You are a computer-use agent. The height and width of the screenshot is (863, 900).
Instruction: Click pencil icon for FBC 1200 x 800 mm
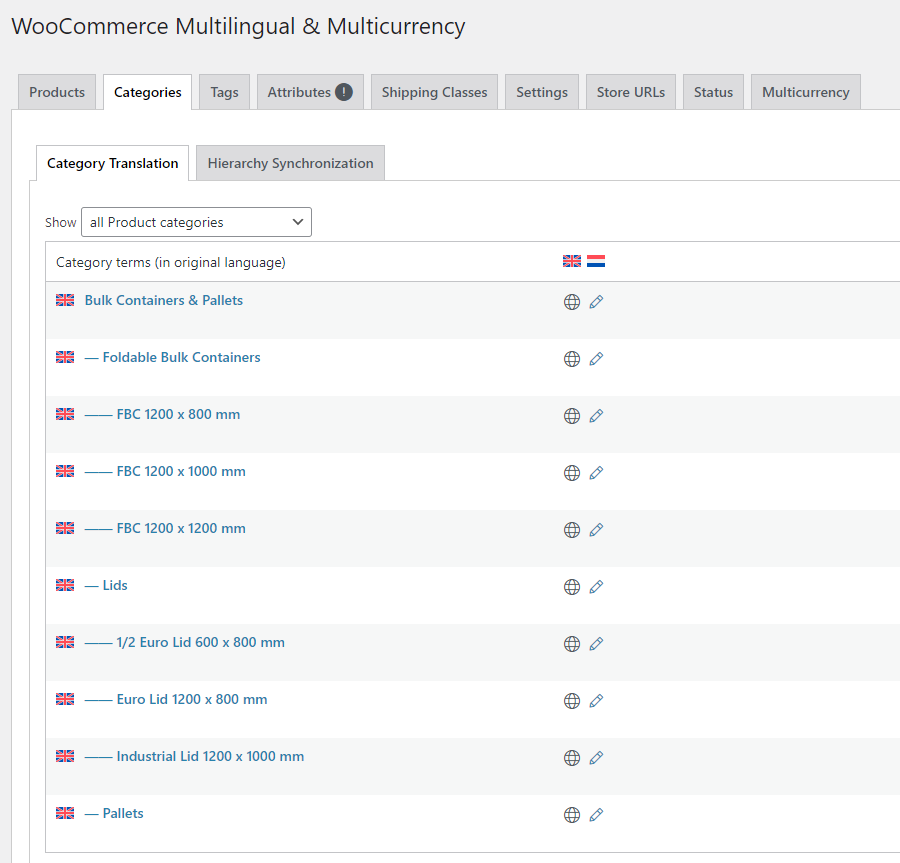pos(596,416)
